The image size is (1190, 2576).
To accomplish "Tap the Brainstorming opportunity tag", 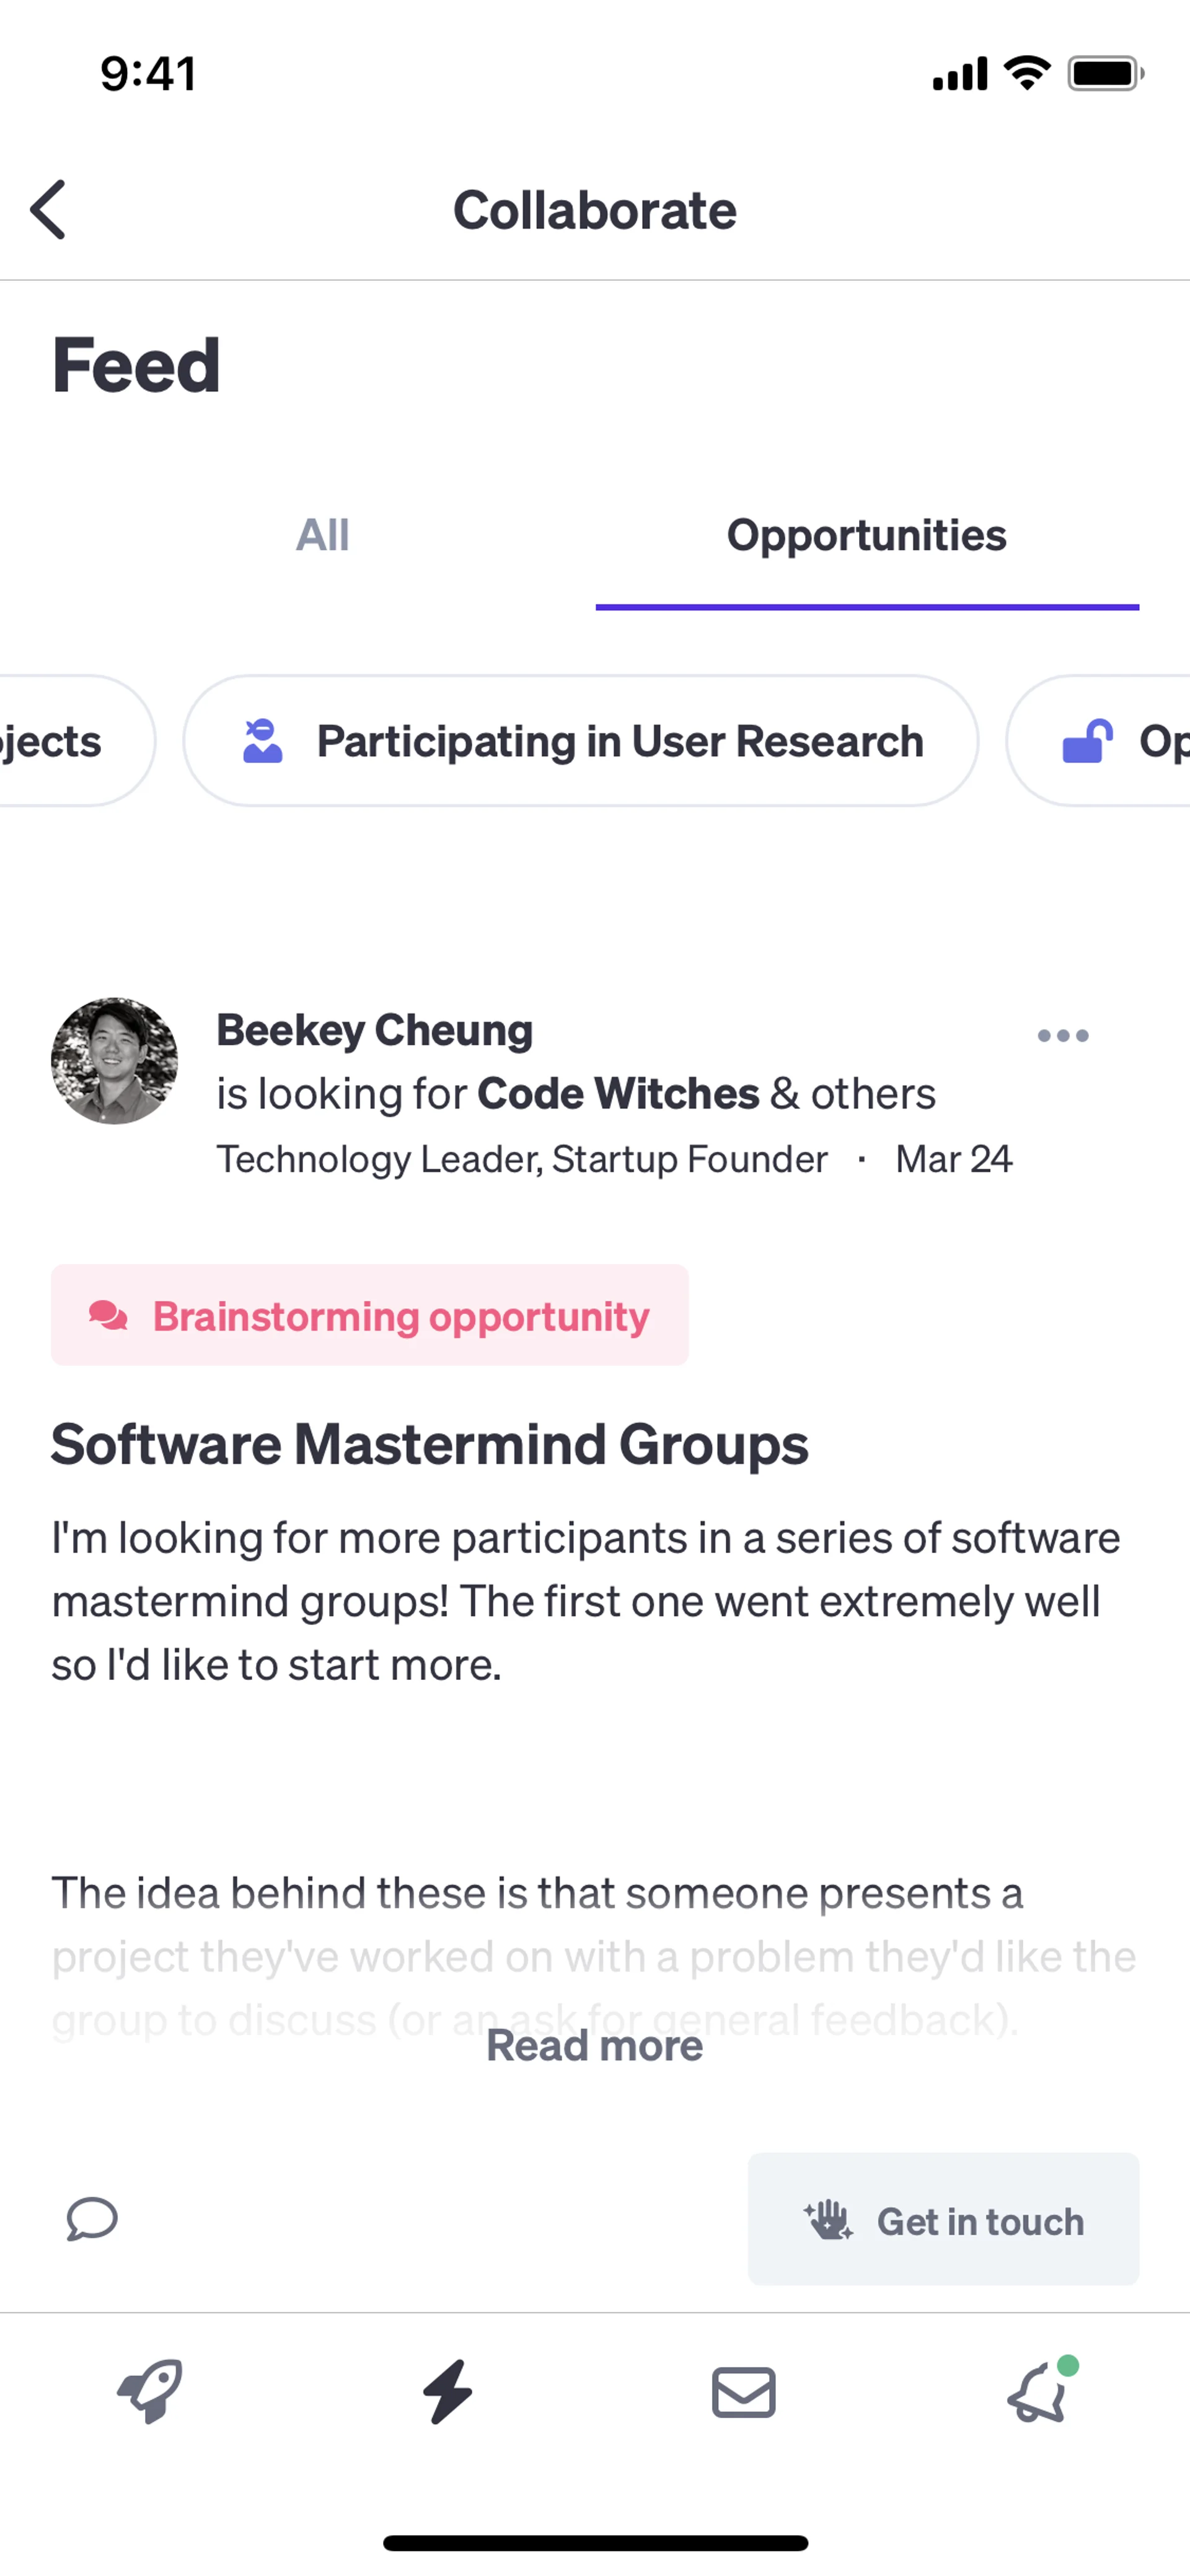I will (370, 1315).
